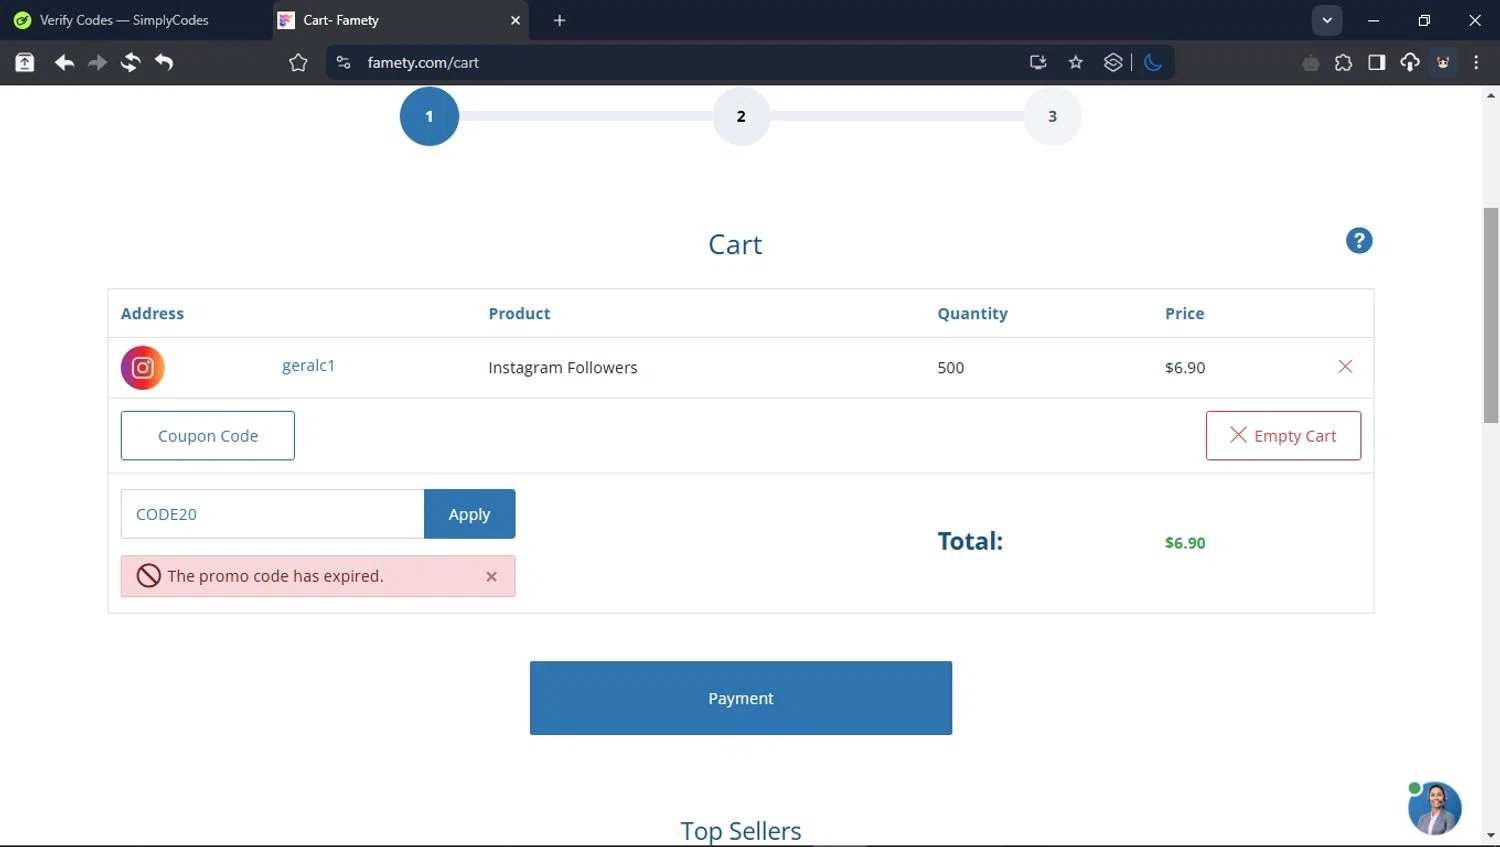The width and height of the screenshot is (1500, 847).
Task: Click the scrollbar down arrow
Action: click(x=1491, y=836)
